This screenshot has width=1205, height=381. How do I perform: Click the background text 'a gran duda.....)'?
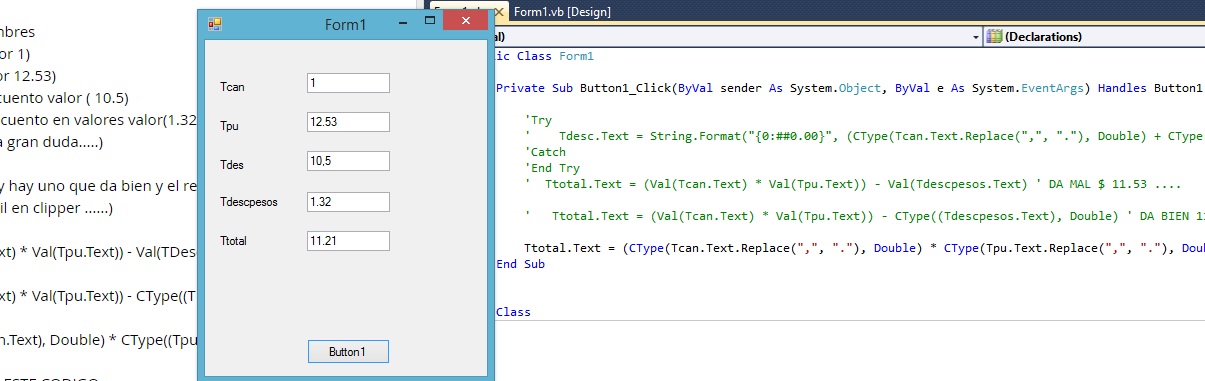pos(52,142)
